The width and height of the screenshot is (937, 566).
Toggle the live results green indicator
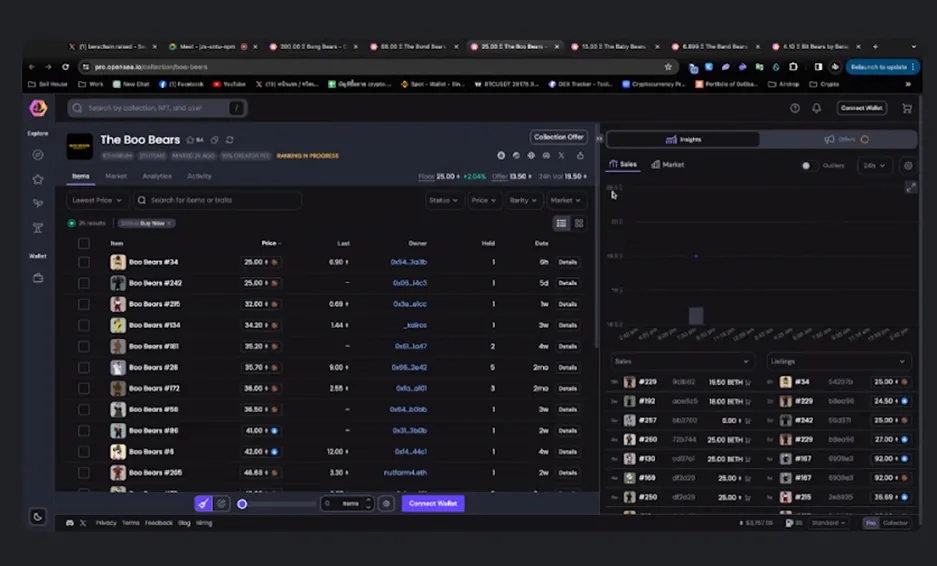click(x=72, y=223)
